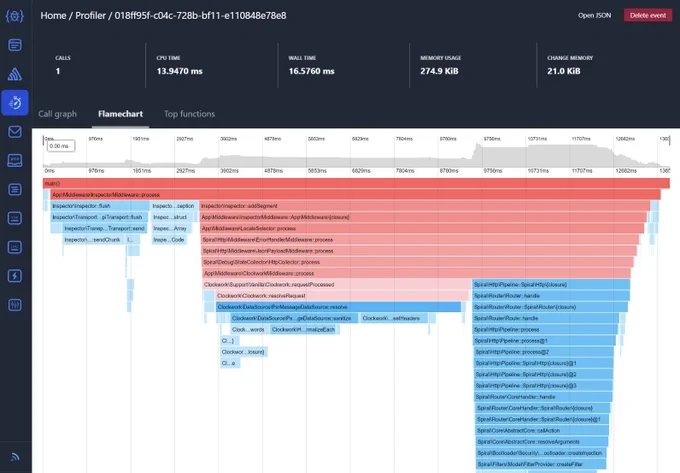Select the Clock...words bar
The width and height of the screenshot is (680, 473).
(249, 329)
